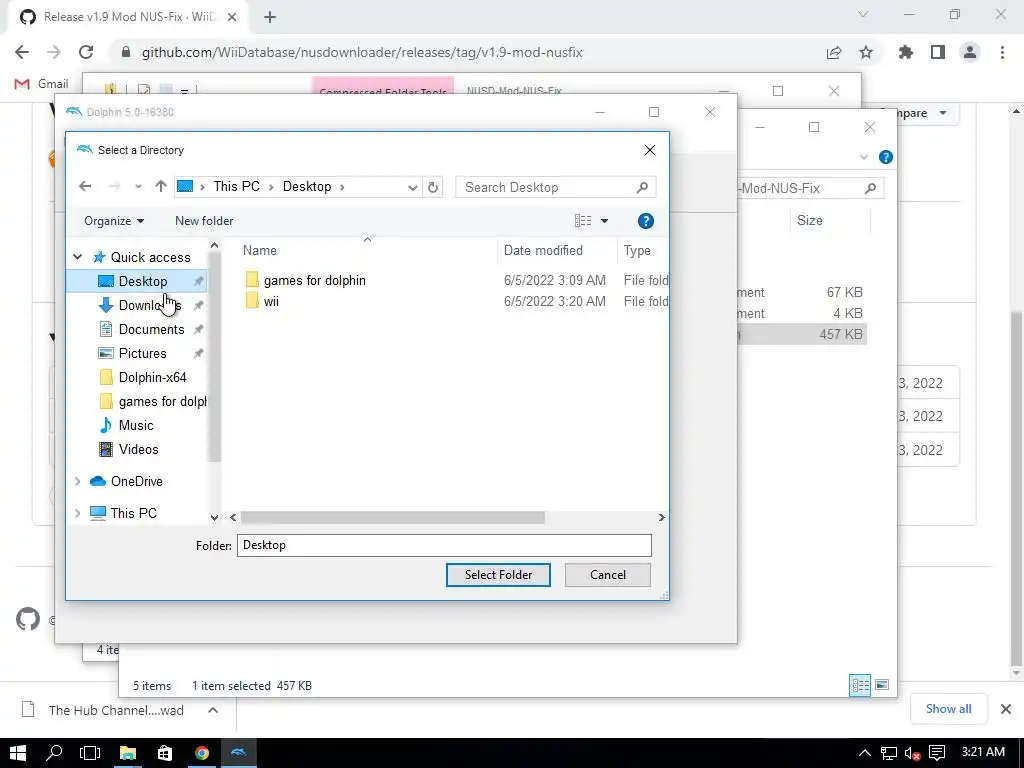Open taskbar search
This screenshot has width=1024, height=768.
pyautogui.click(x=54, y=753)
